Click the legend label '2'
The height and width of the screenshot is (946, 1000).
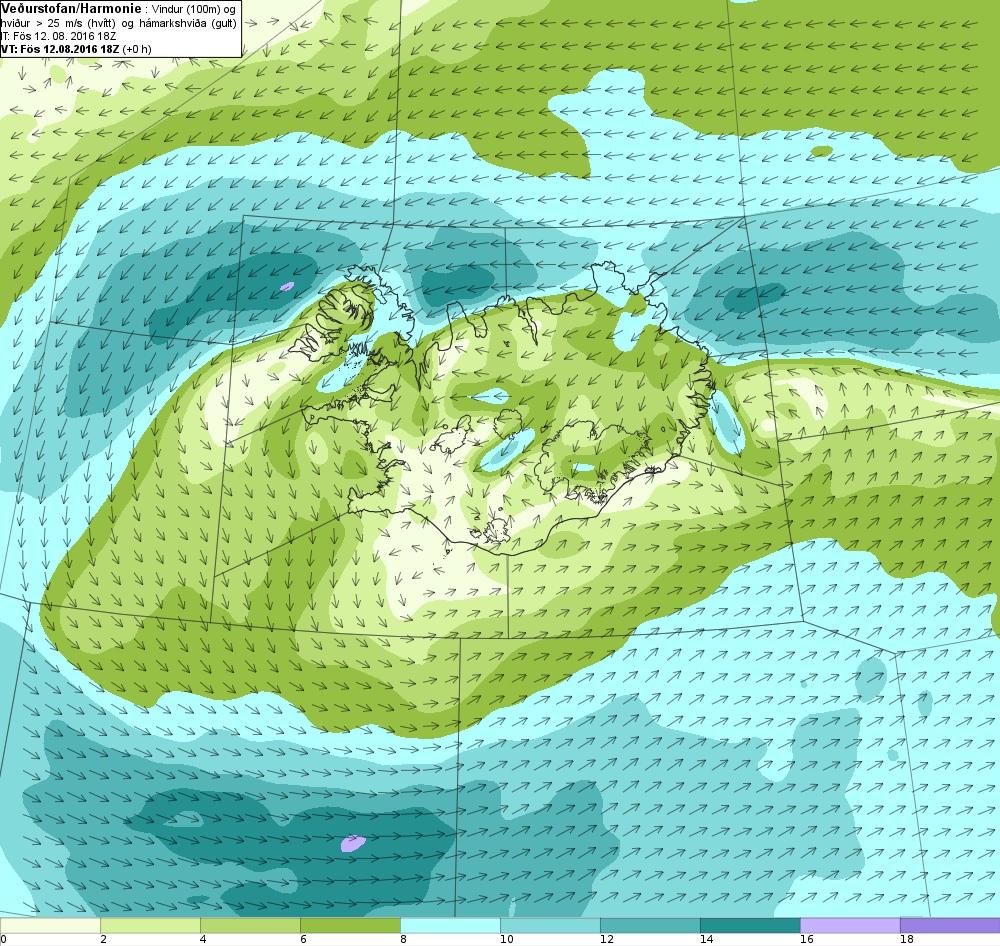pyautogui.click(x=103, y=939)
